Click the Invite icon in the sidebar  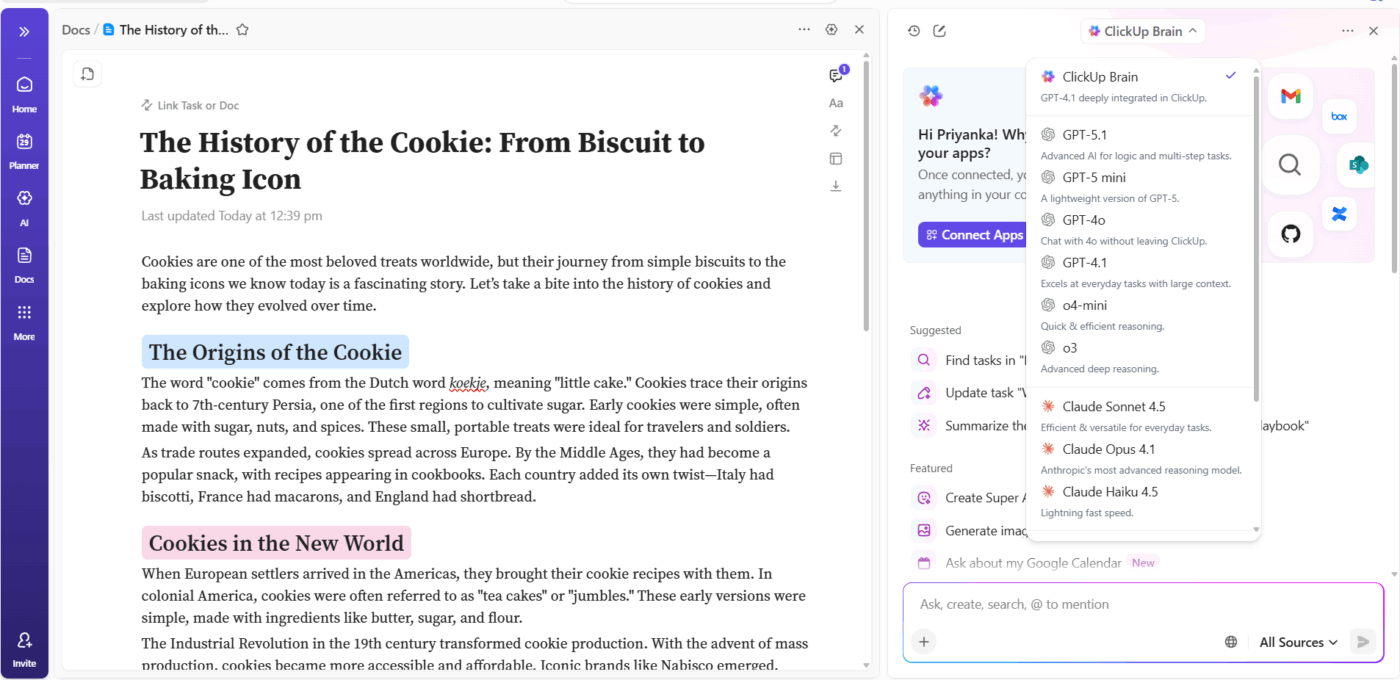coord(24,648)
